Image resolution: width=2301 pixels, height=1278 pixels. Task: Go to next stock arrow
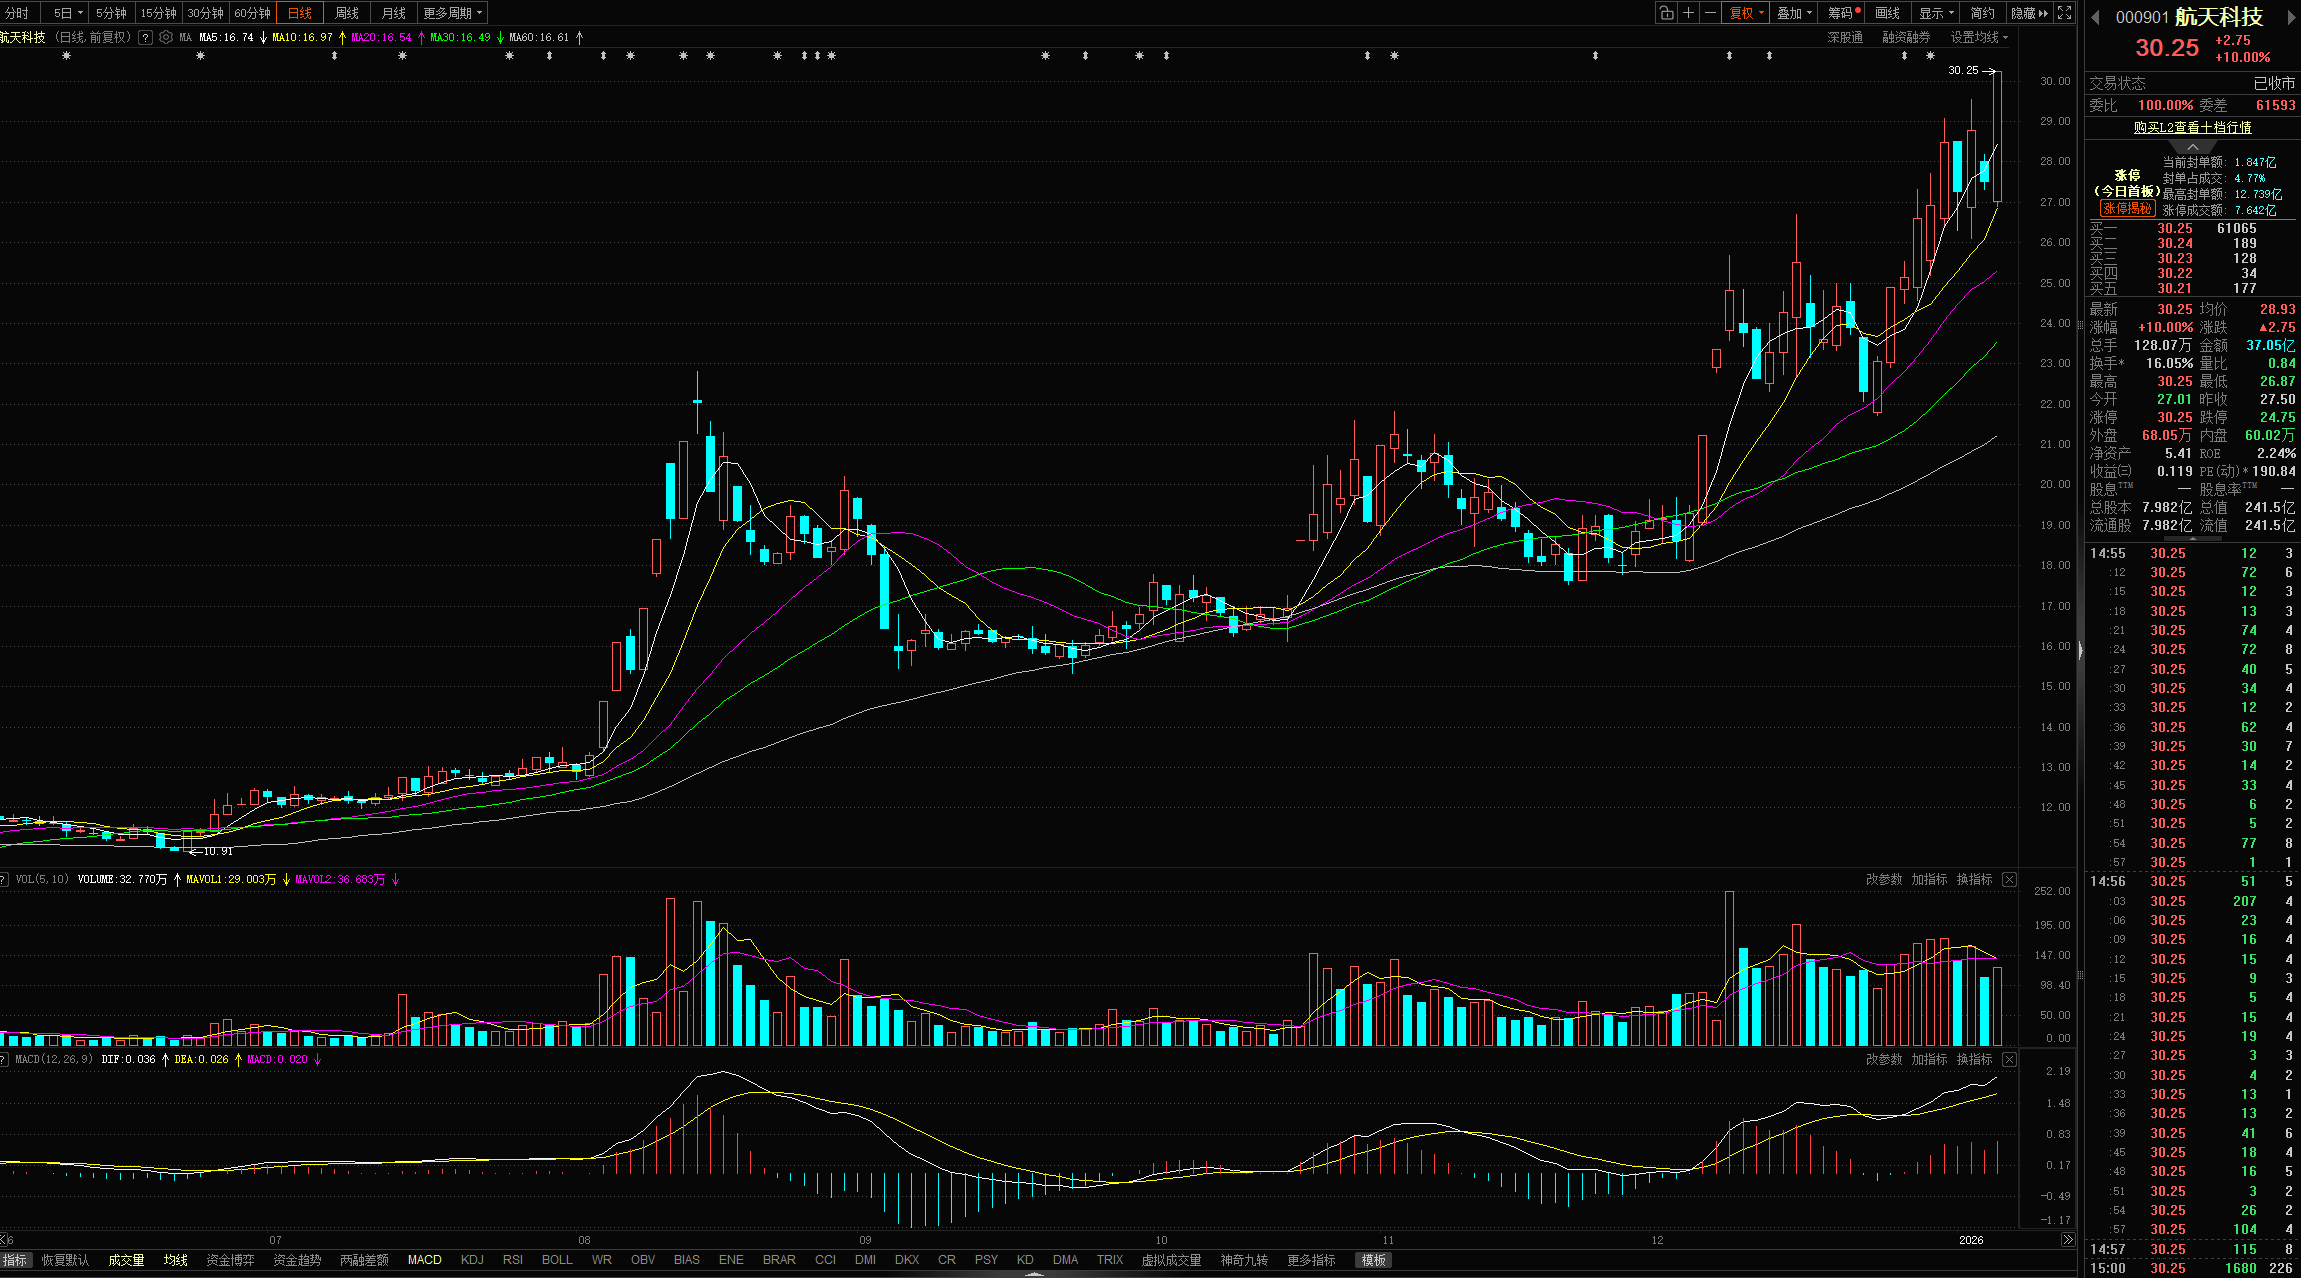(x=2291, y=17)
